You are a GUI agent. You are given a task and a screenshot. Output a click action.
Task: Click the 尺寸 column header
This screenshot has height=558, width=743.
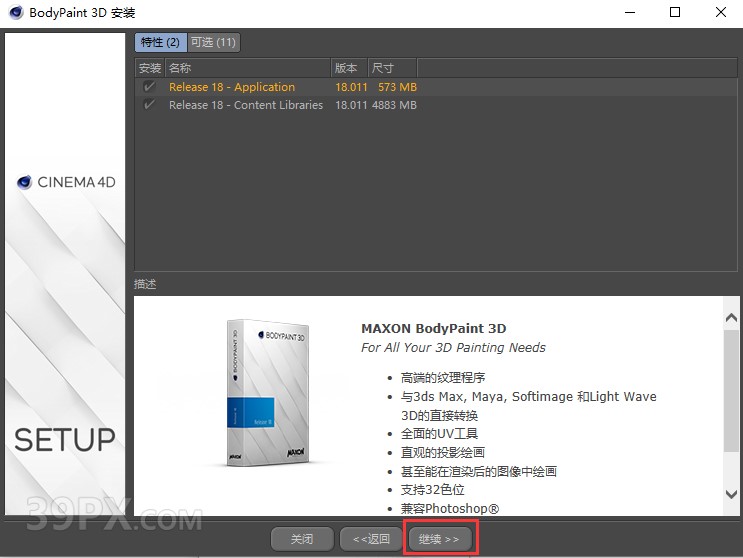point(392,68)
